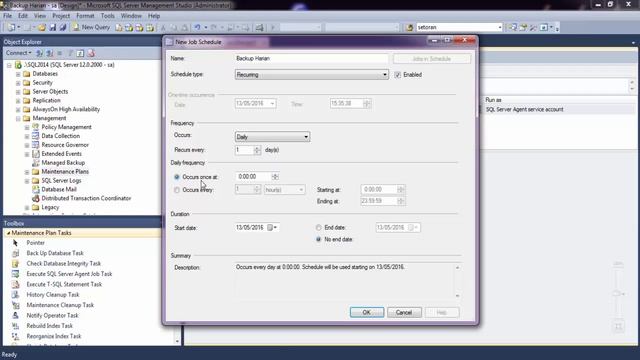This screenshot has height=360, width=640.
Task: Select the No end date radio button
Action: pyautogui.click(x=318, y=240)
